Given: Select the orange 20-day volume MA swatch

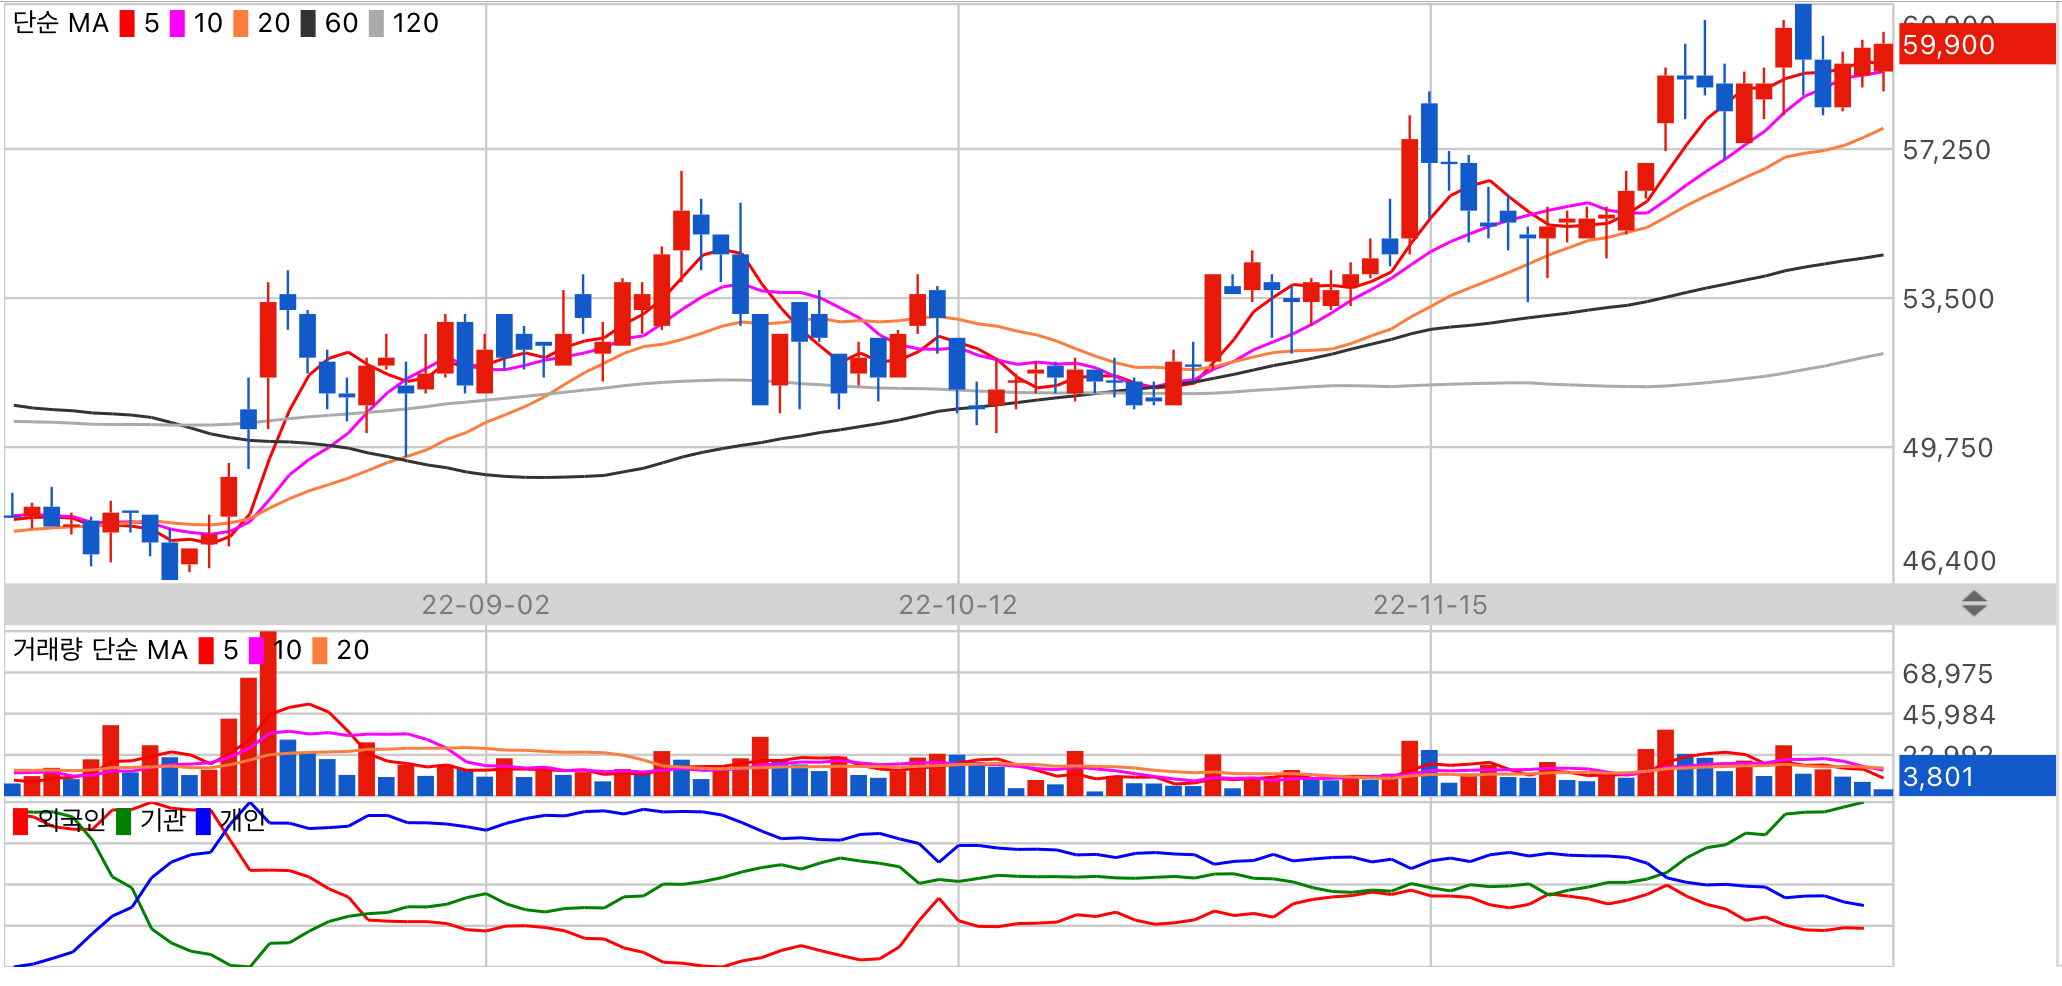Looking at the screenshot, I should point(320,651).
